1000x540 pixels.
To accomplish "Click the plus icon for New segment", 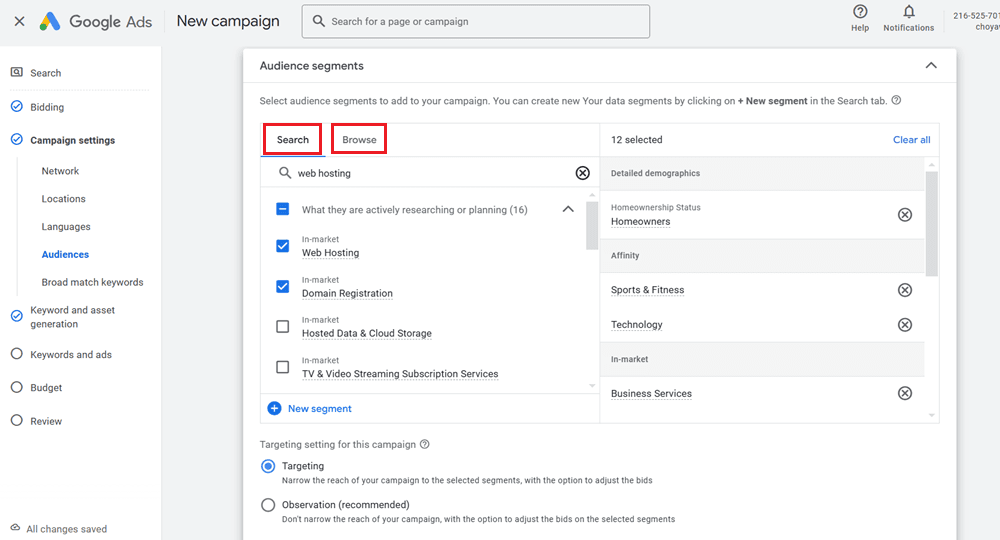I will tap(274, 408).
